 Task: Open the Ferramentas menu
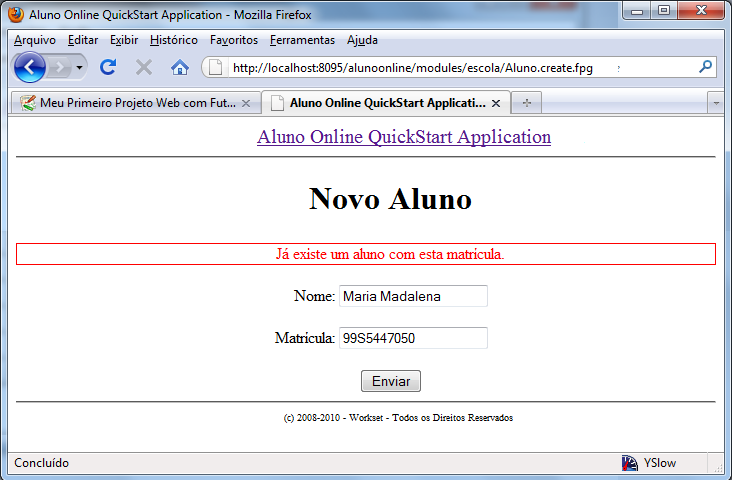tap(302, 40)
